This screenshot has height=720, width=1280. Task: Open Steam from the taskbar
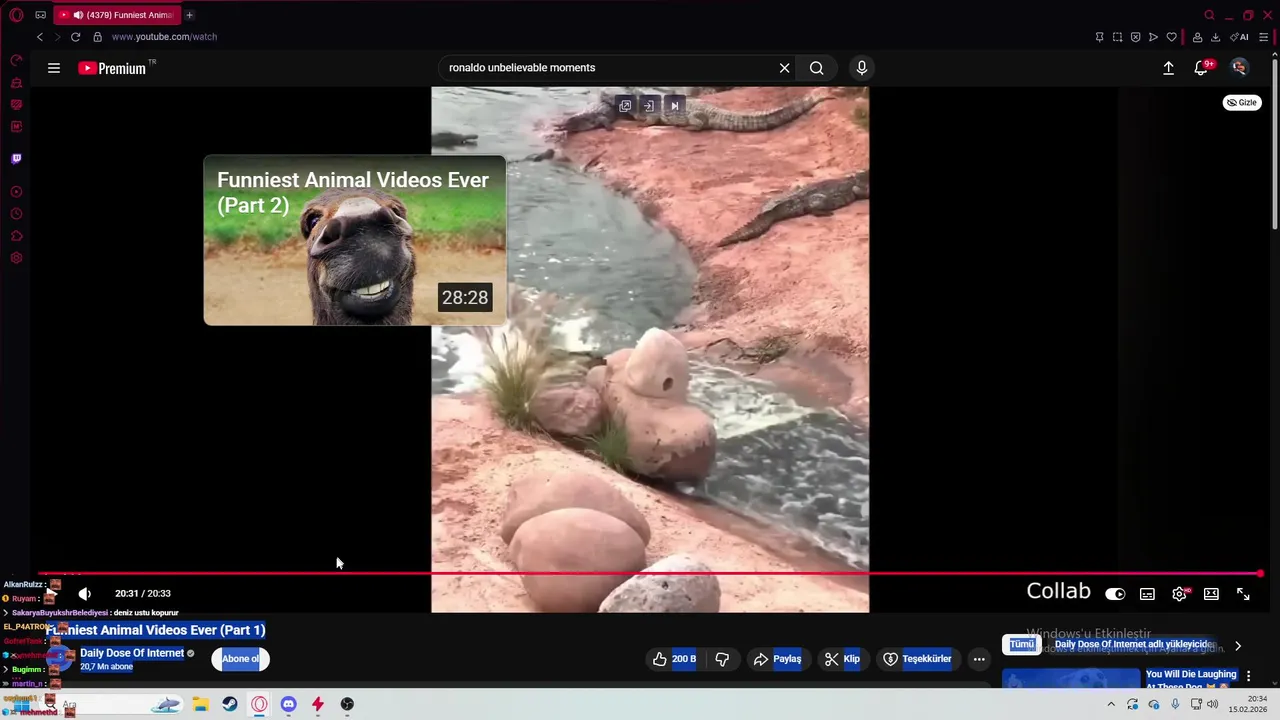coord(230,704)
